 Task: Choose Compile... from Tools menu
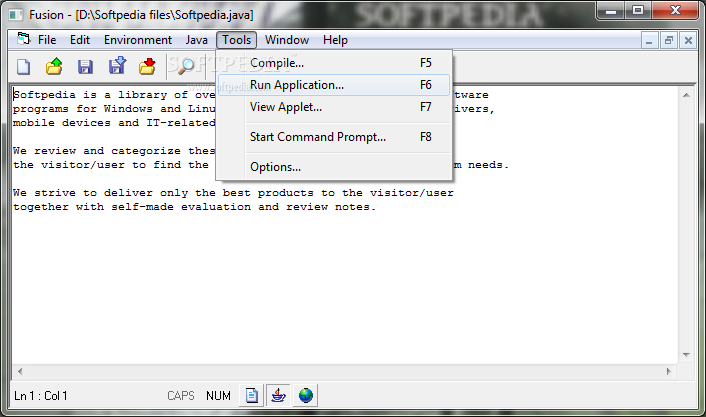click(x=334, y=63)
